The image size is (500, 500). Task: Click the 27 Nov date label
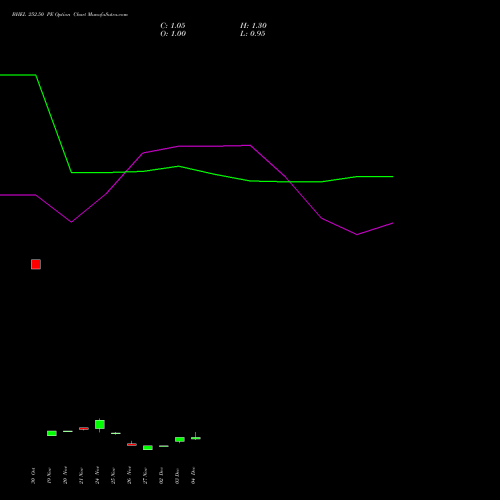click(145, 476)
